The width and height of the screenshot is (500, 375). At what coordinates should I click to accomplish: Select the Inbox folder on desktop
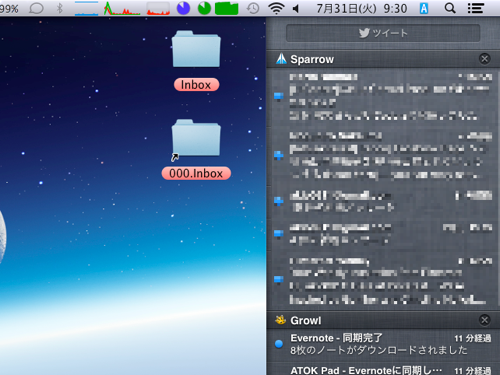[196, 49]
